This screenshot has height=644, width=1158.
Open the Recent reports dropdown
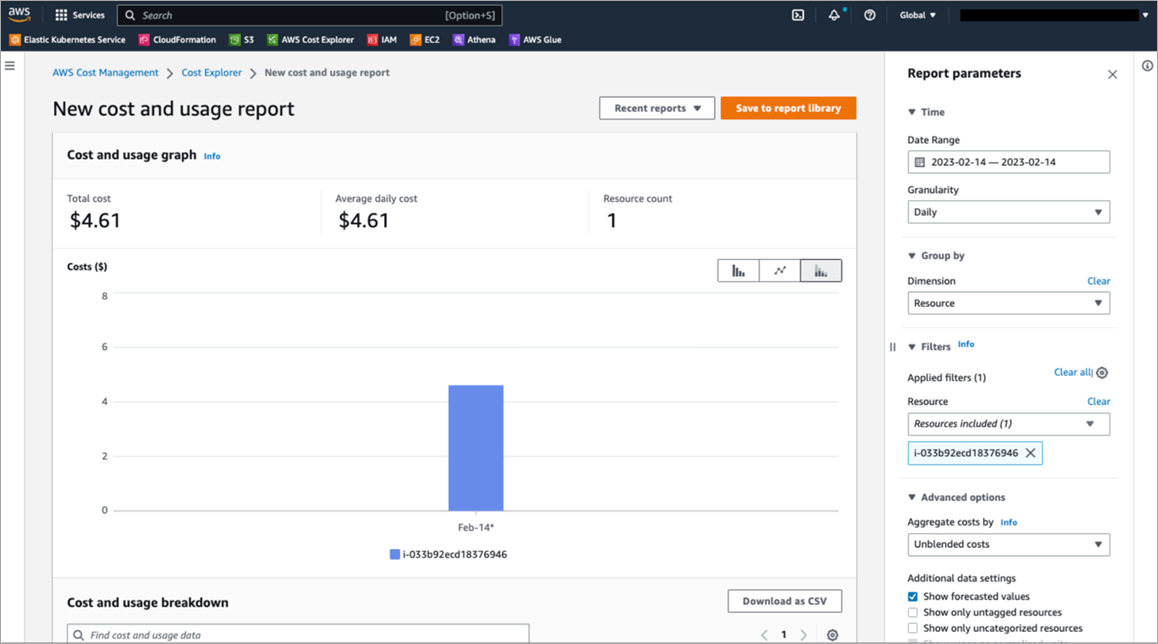657,108
